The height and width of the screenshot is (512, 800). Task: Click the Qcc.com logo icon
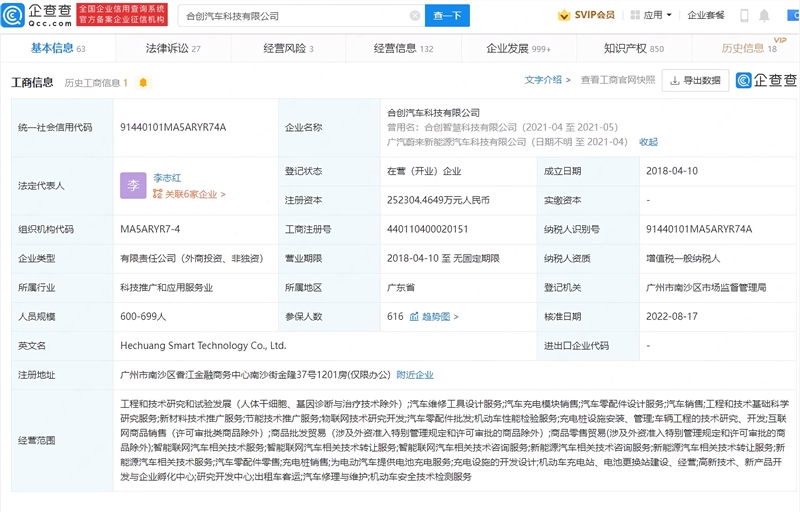(x=13, y=15)
